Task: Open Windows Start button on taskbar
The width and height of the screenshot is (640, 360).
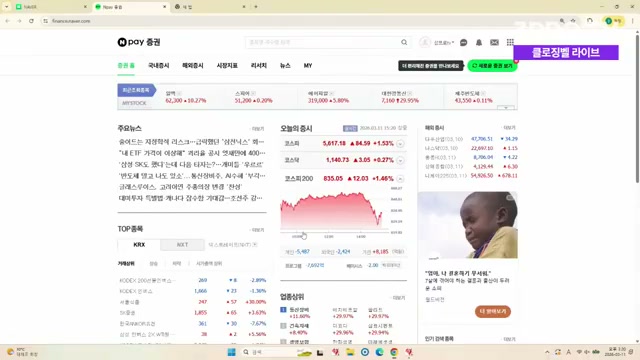Action: point(231,352)
